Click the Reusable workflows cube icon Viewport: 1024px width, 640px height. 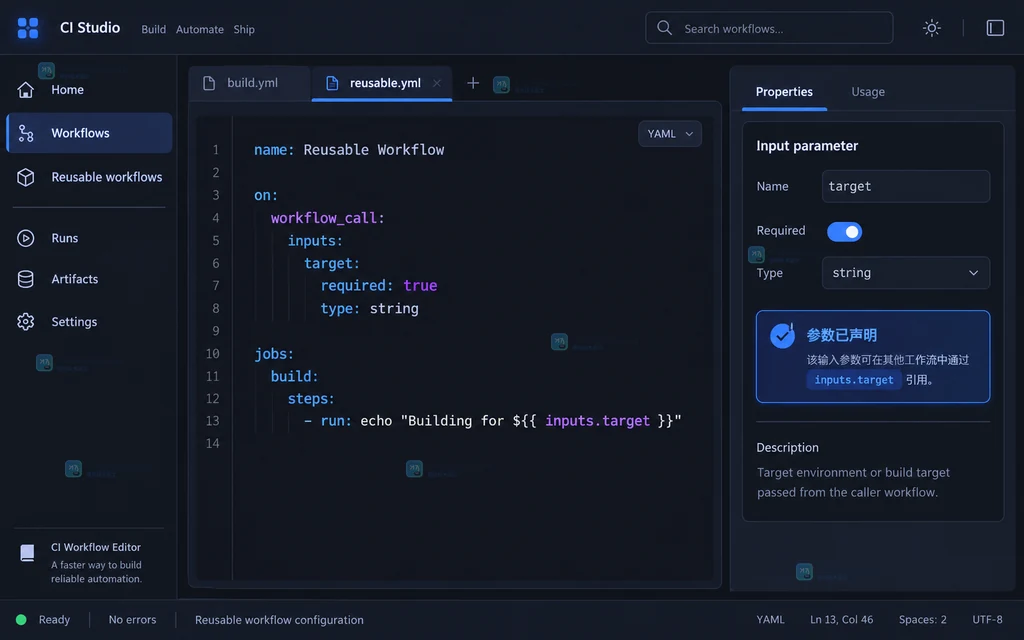tap(25, 177)
